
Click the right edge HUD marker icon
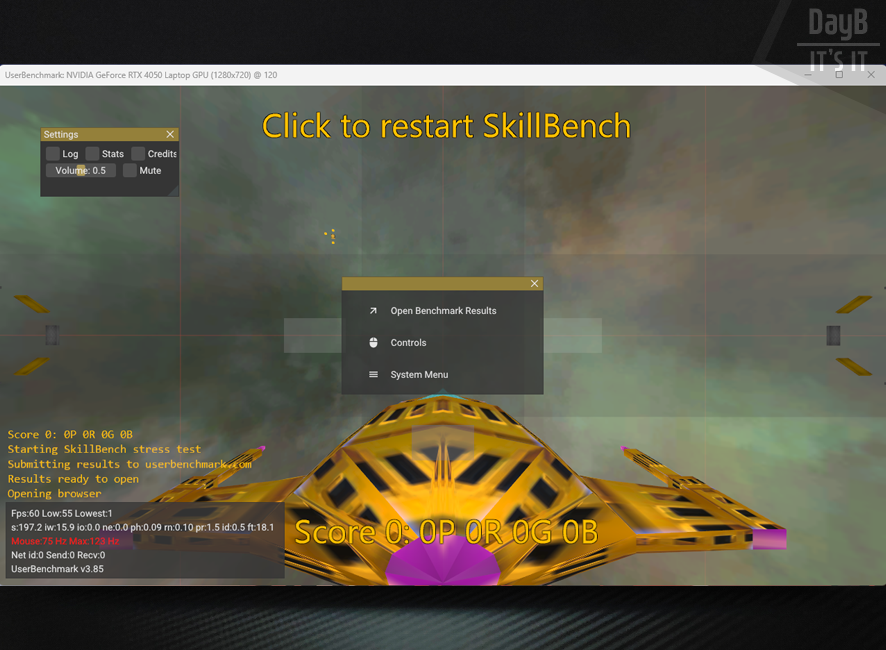tap(833, 335)
